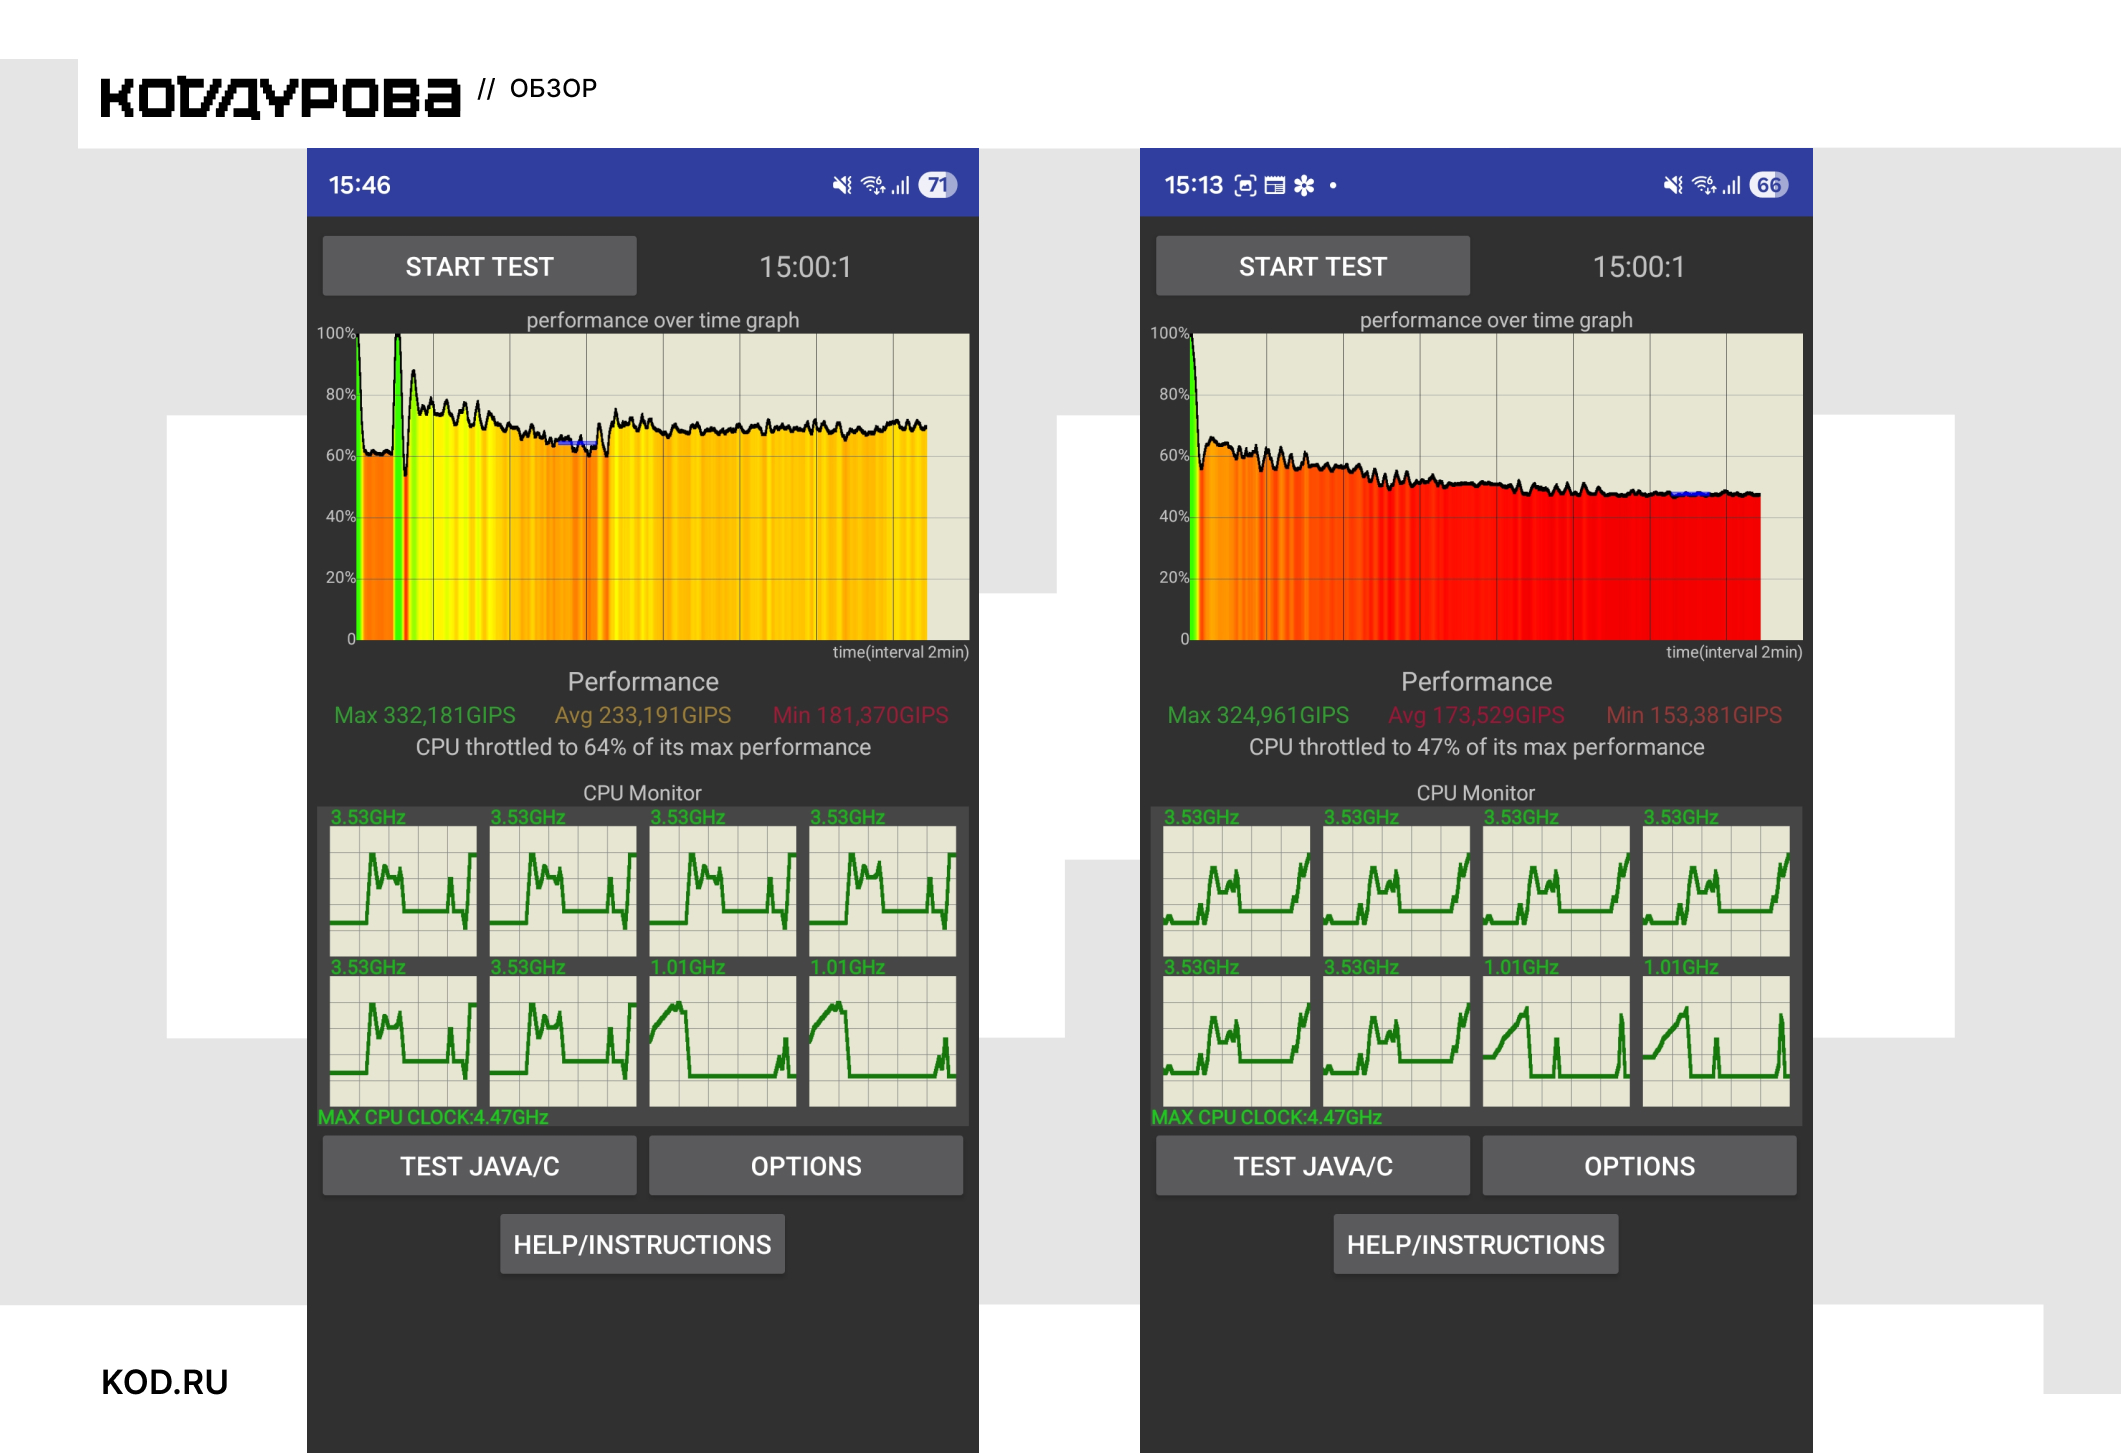Tap the battery 71 indicator on left phone
This screenshot has height=1453, width=2121.
(937, 185)
